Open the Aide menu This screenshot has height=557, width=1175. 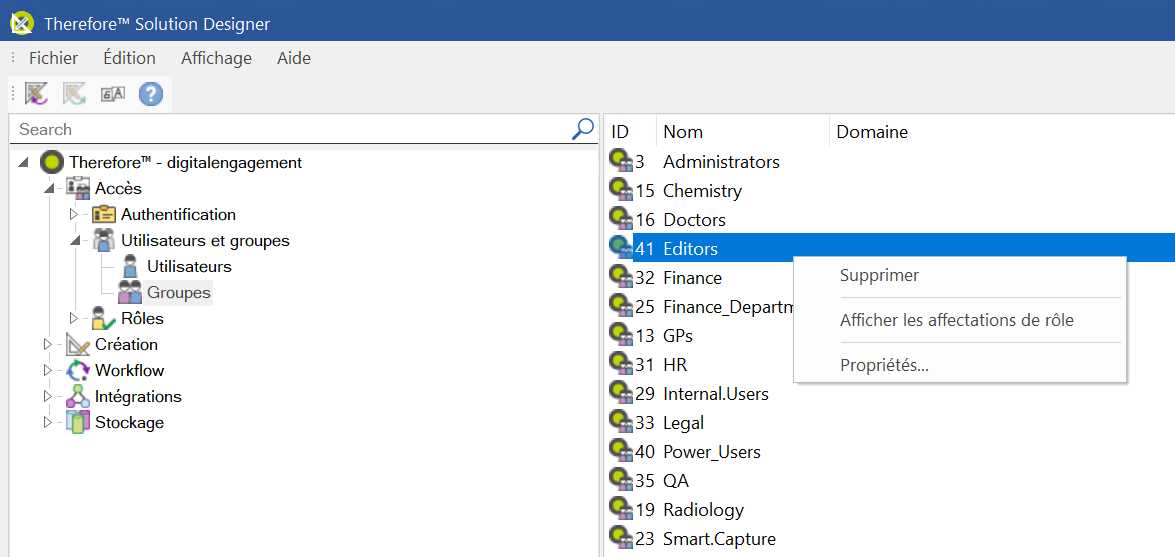[294, 58]
